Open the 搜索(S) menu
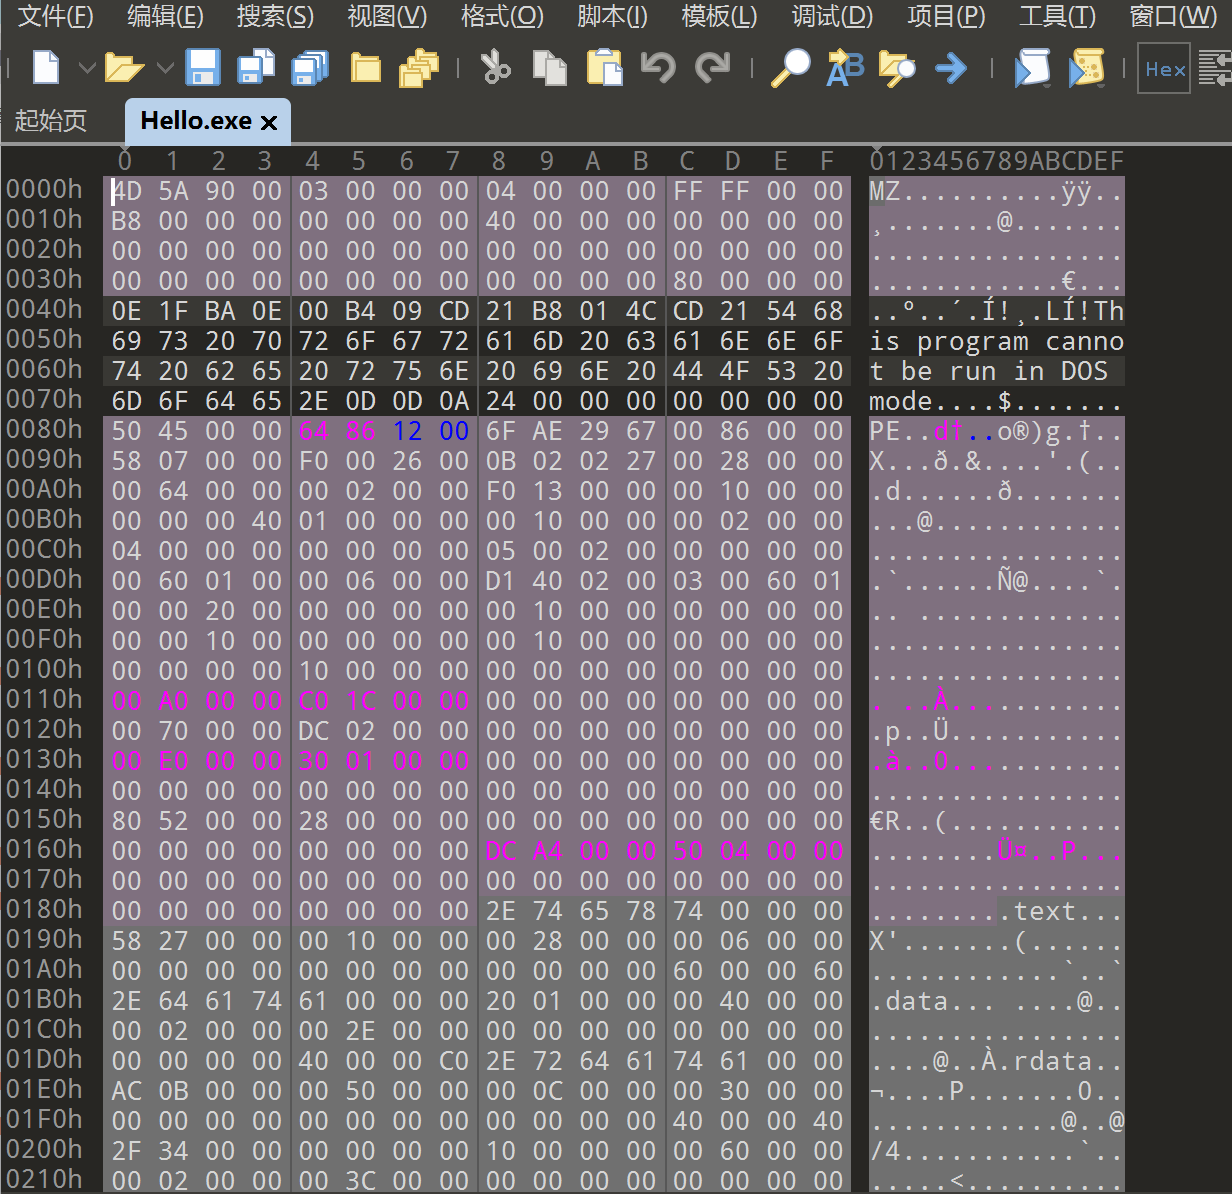The image size is (1232, 1194). click(x=275, y=17)
